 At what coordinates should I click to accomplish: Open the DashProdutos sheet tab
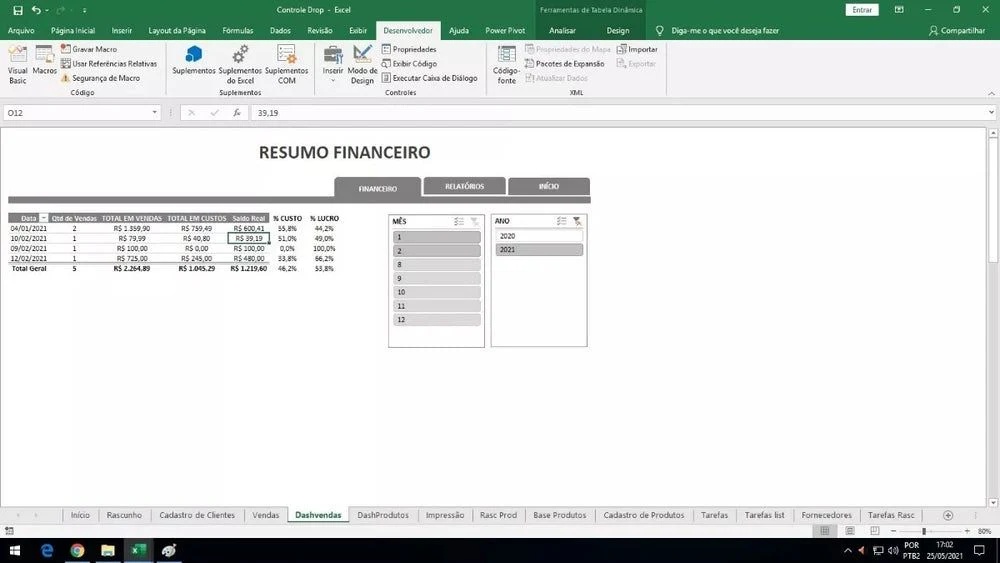click(383, 515)
